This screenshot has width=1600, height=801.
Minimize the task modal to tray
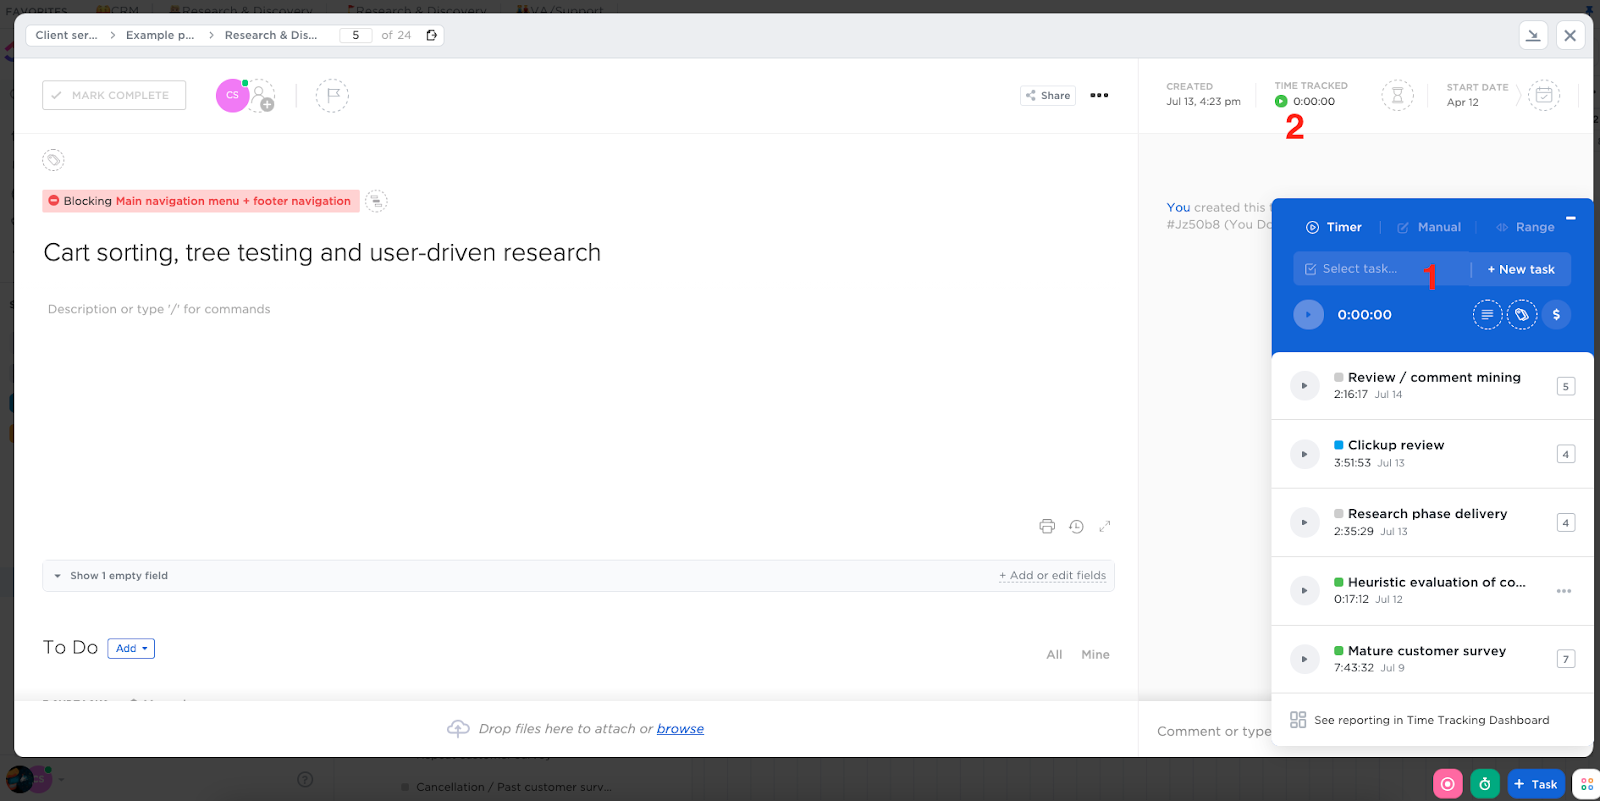[x=1533, y=35]
